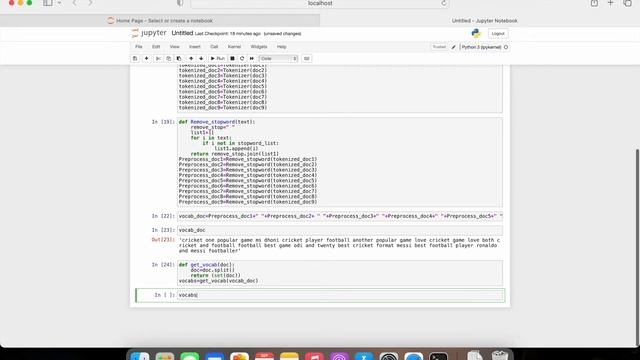The height and width of the screenshot is (360, 640).
Task: Open a new tab with the plus icon
Action: [611, 3]
